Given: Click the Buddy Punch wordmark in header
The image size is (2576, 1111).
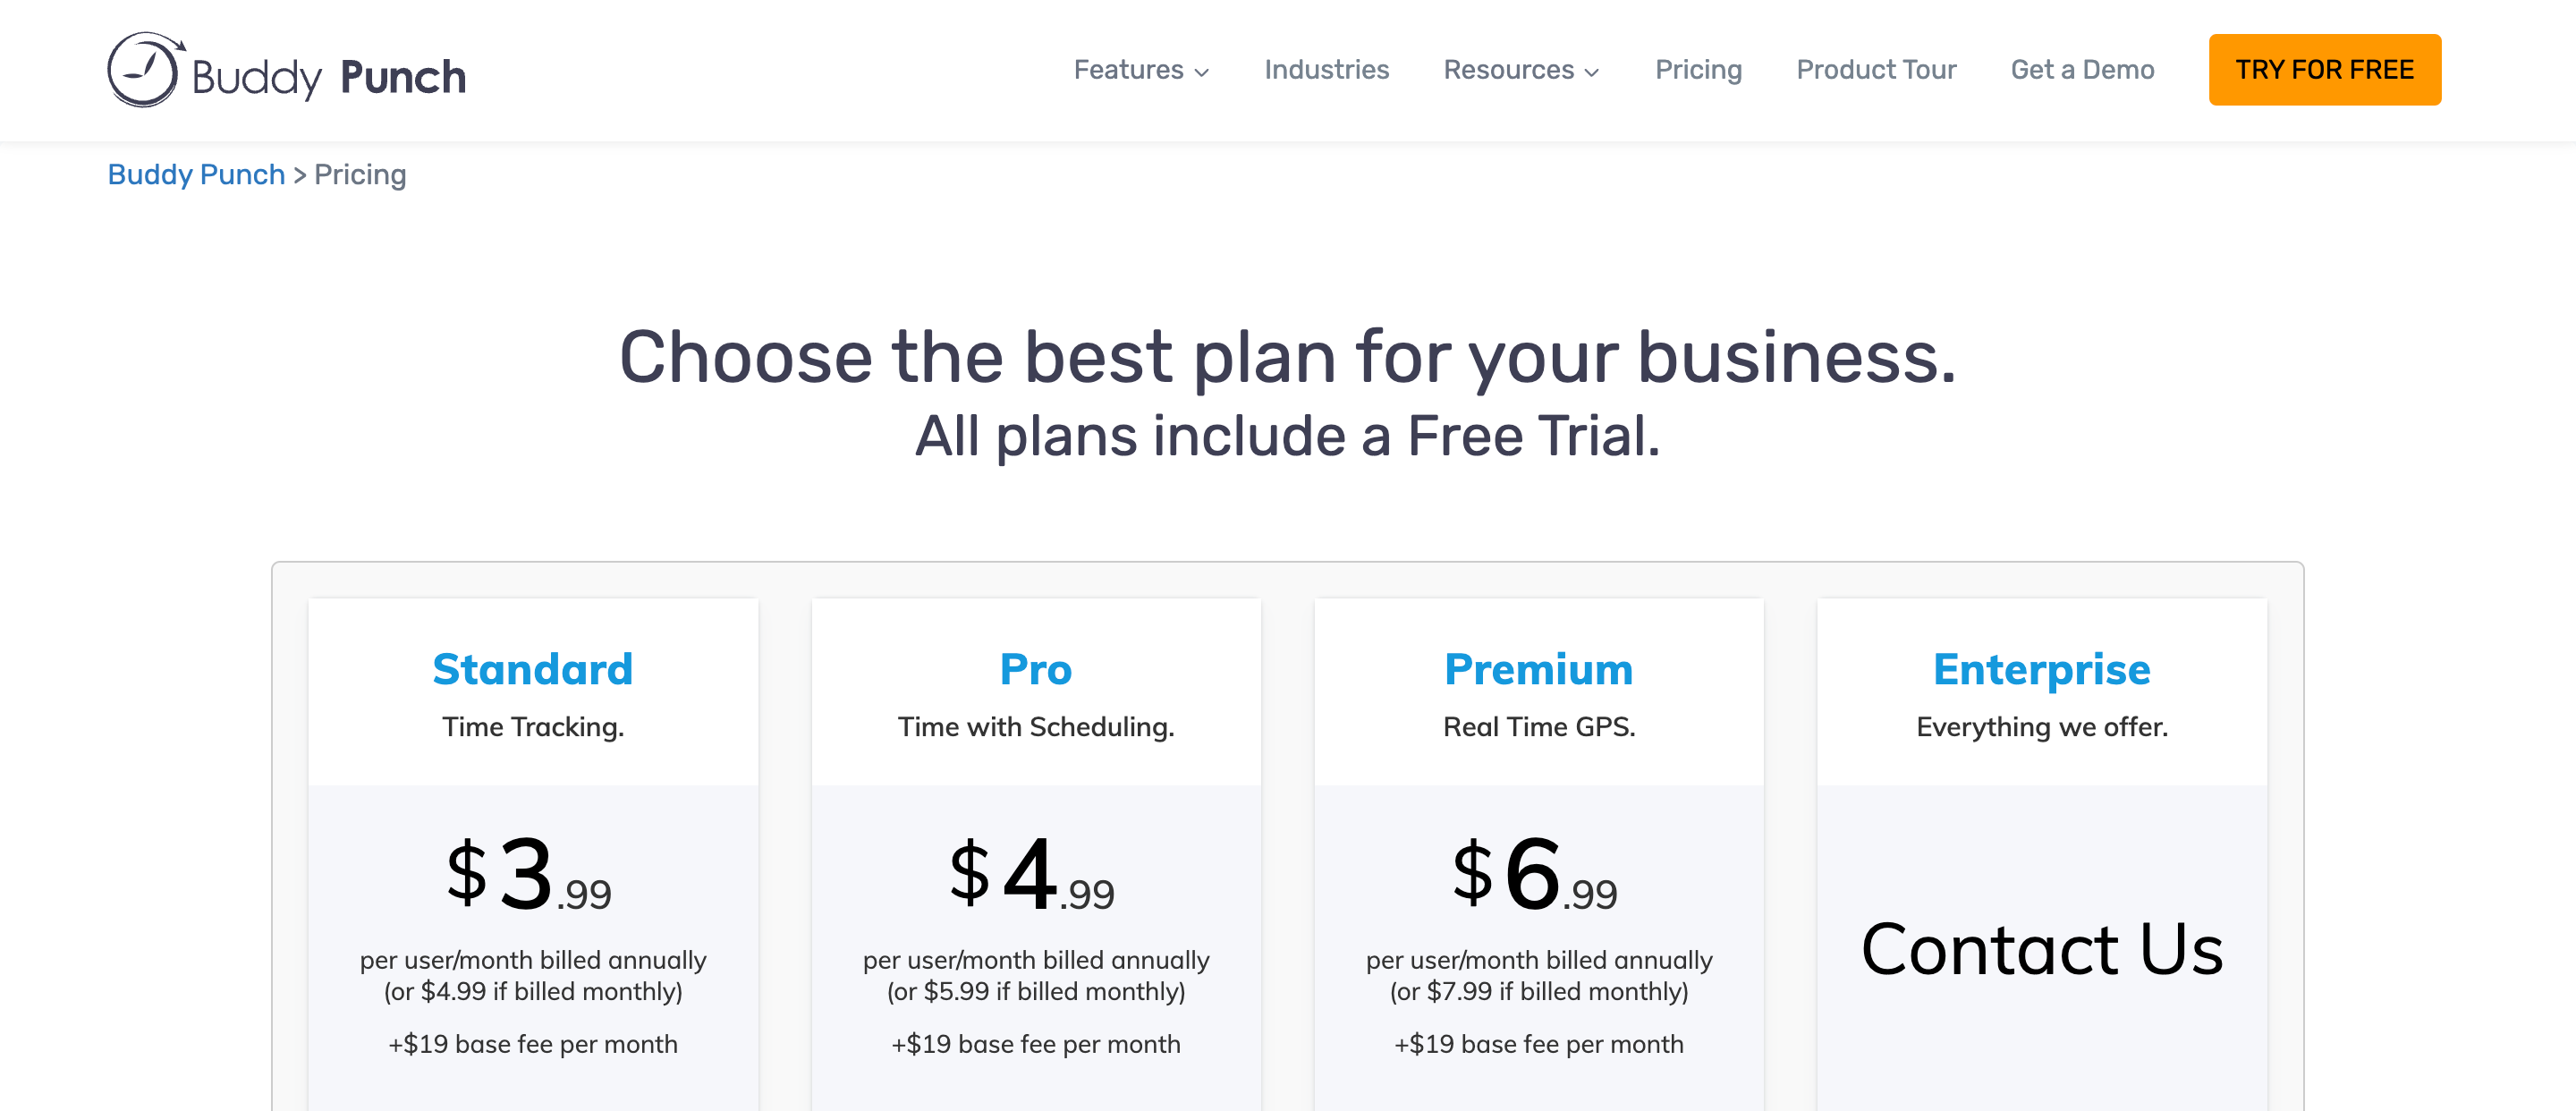Looking at the screenshot, I should coord(329,77).
